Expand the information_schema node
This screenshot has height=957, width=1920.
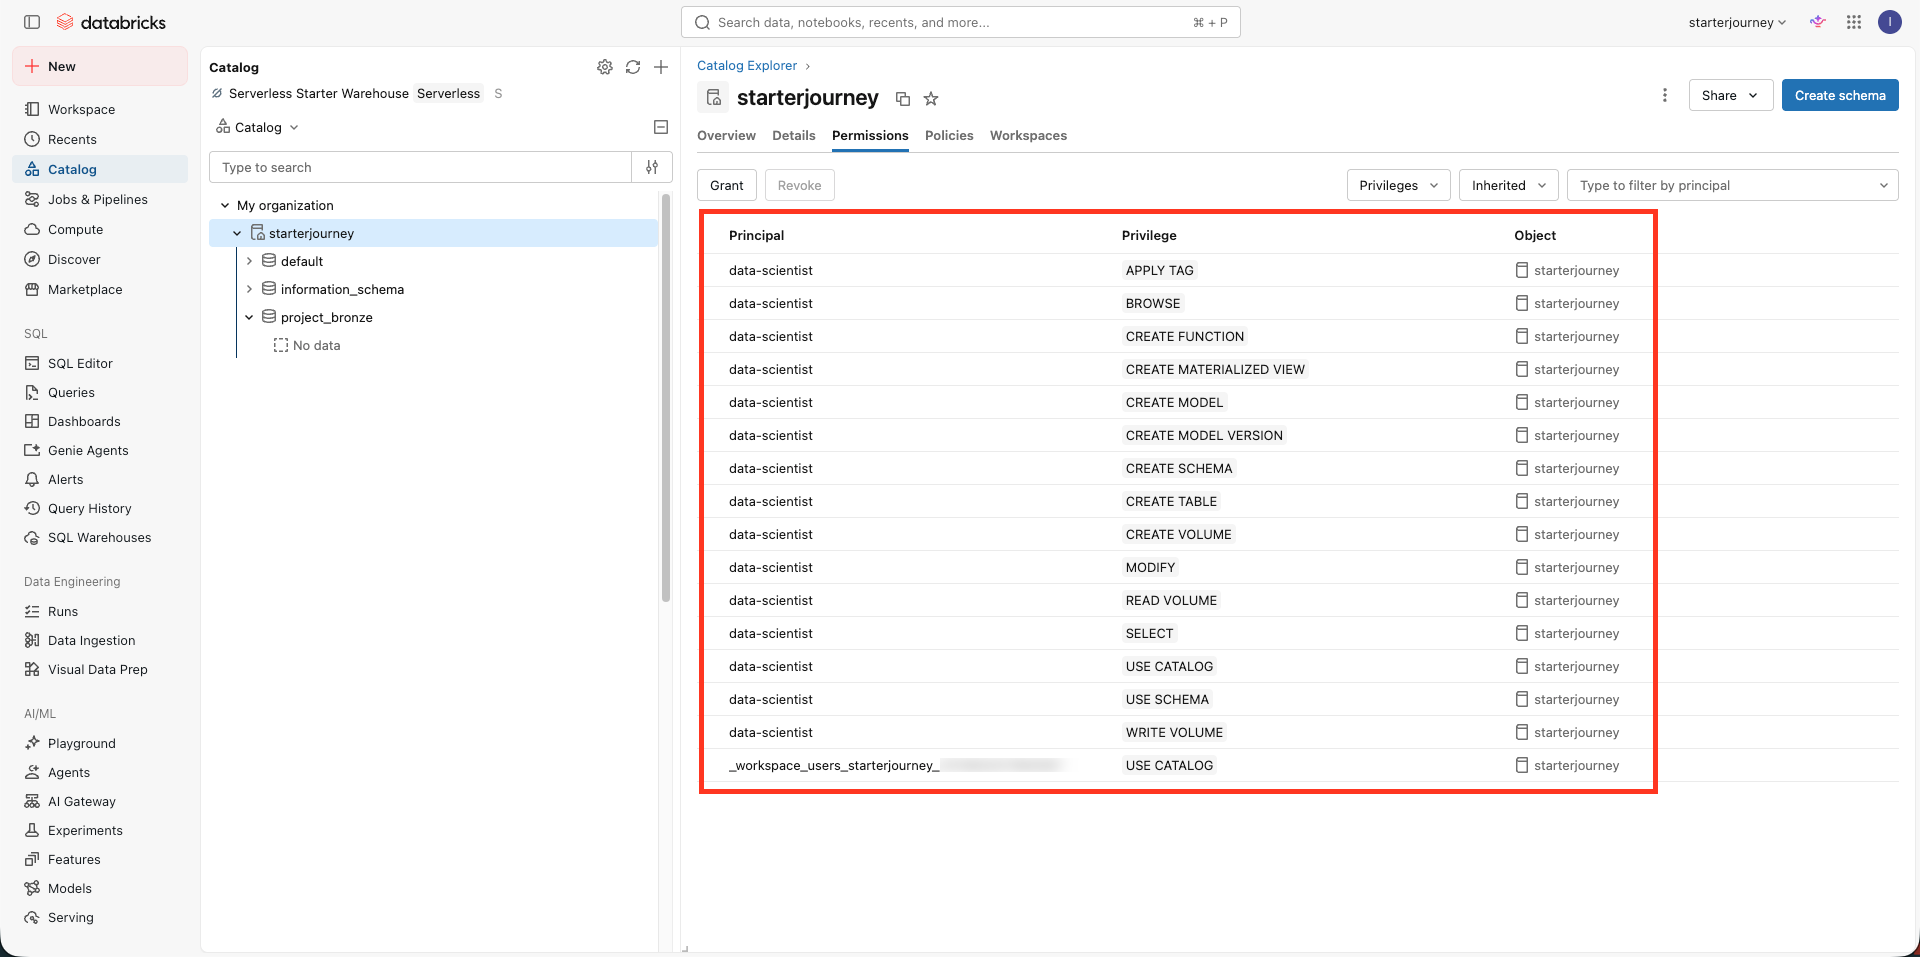[249, 289]
